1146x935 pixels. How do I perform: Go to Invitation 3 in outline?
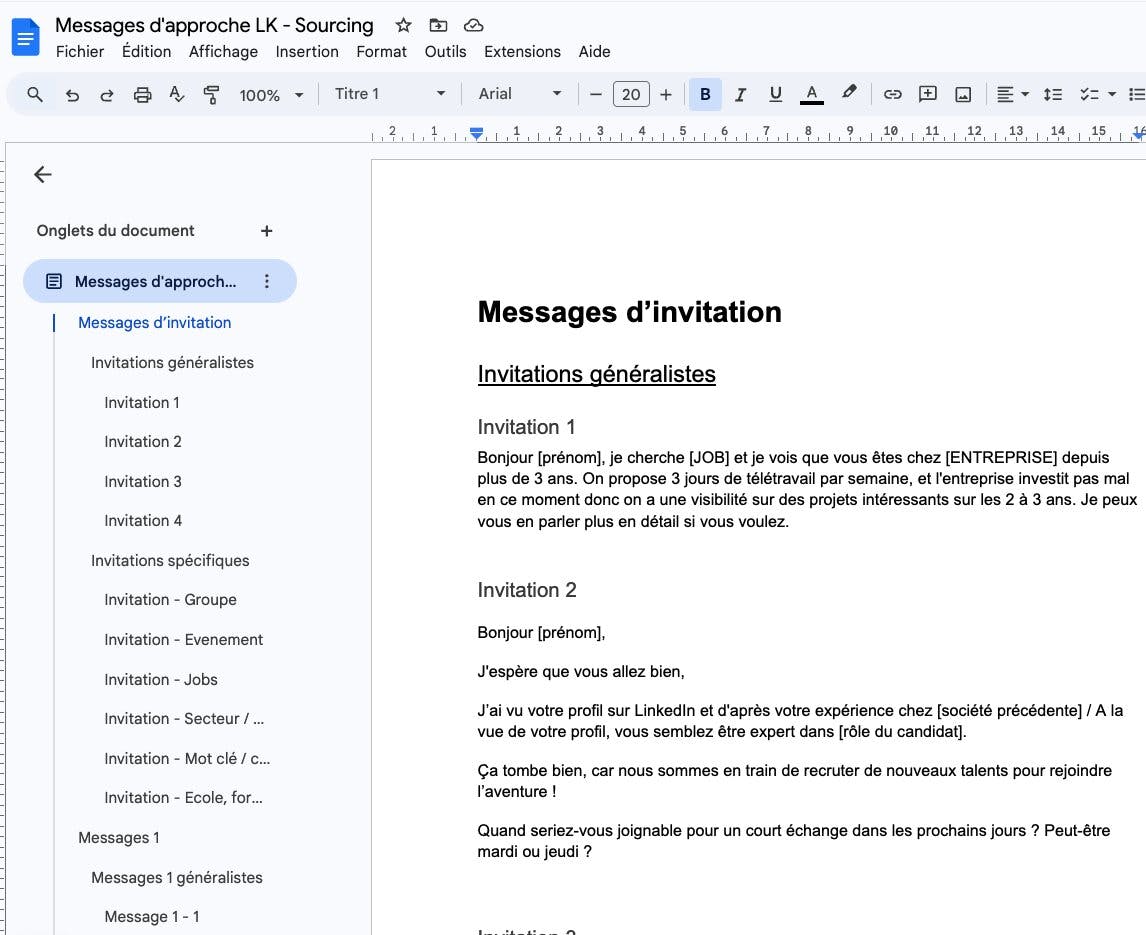pos(143,481)
